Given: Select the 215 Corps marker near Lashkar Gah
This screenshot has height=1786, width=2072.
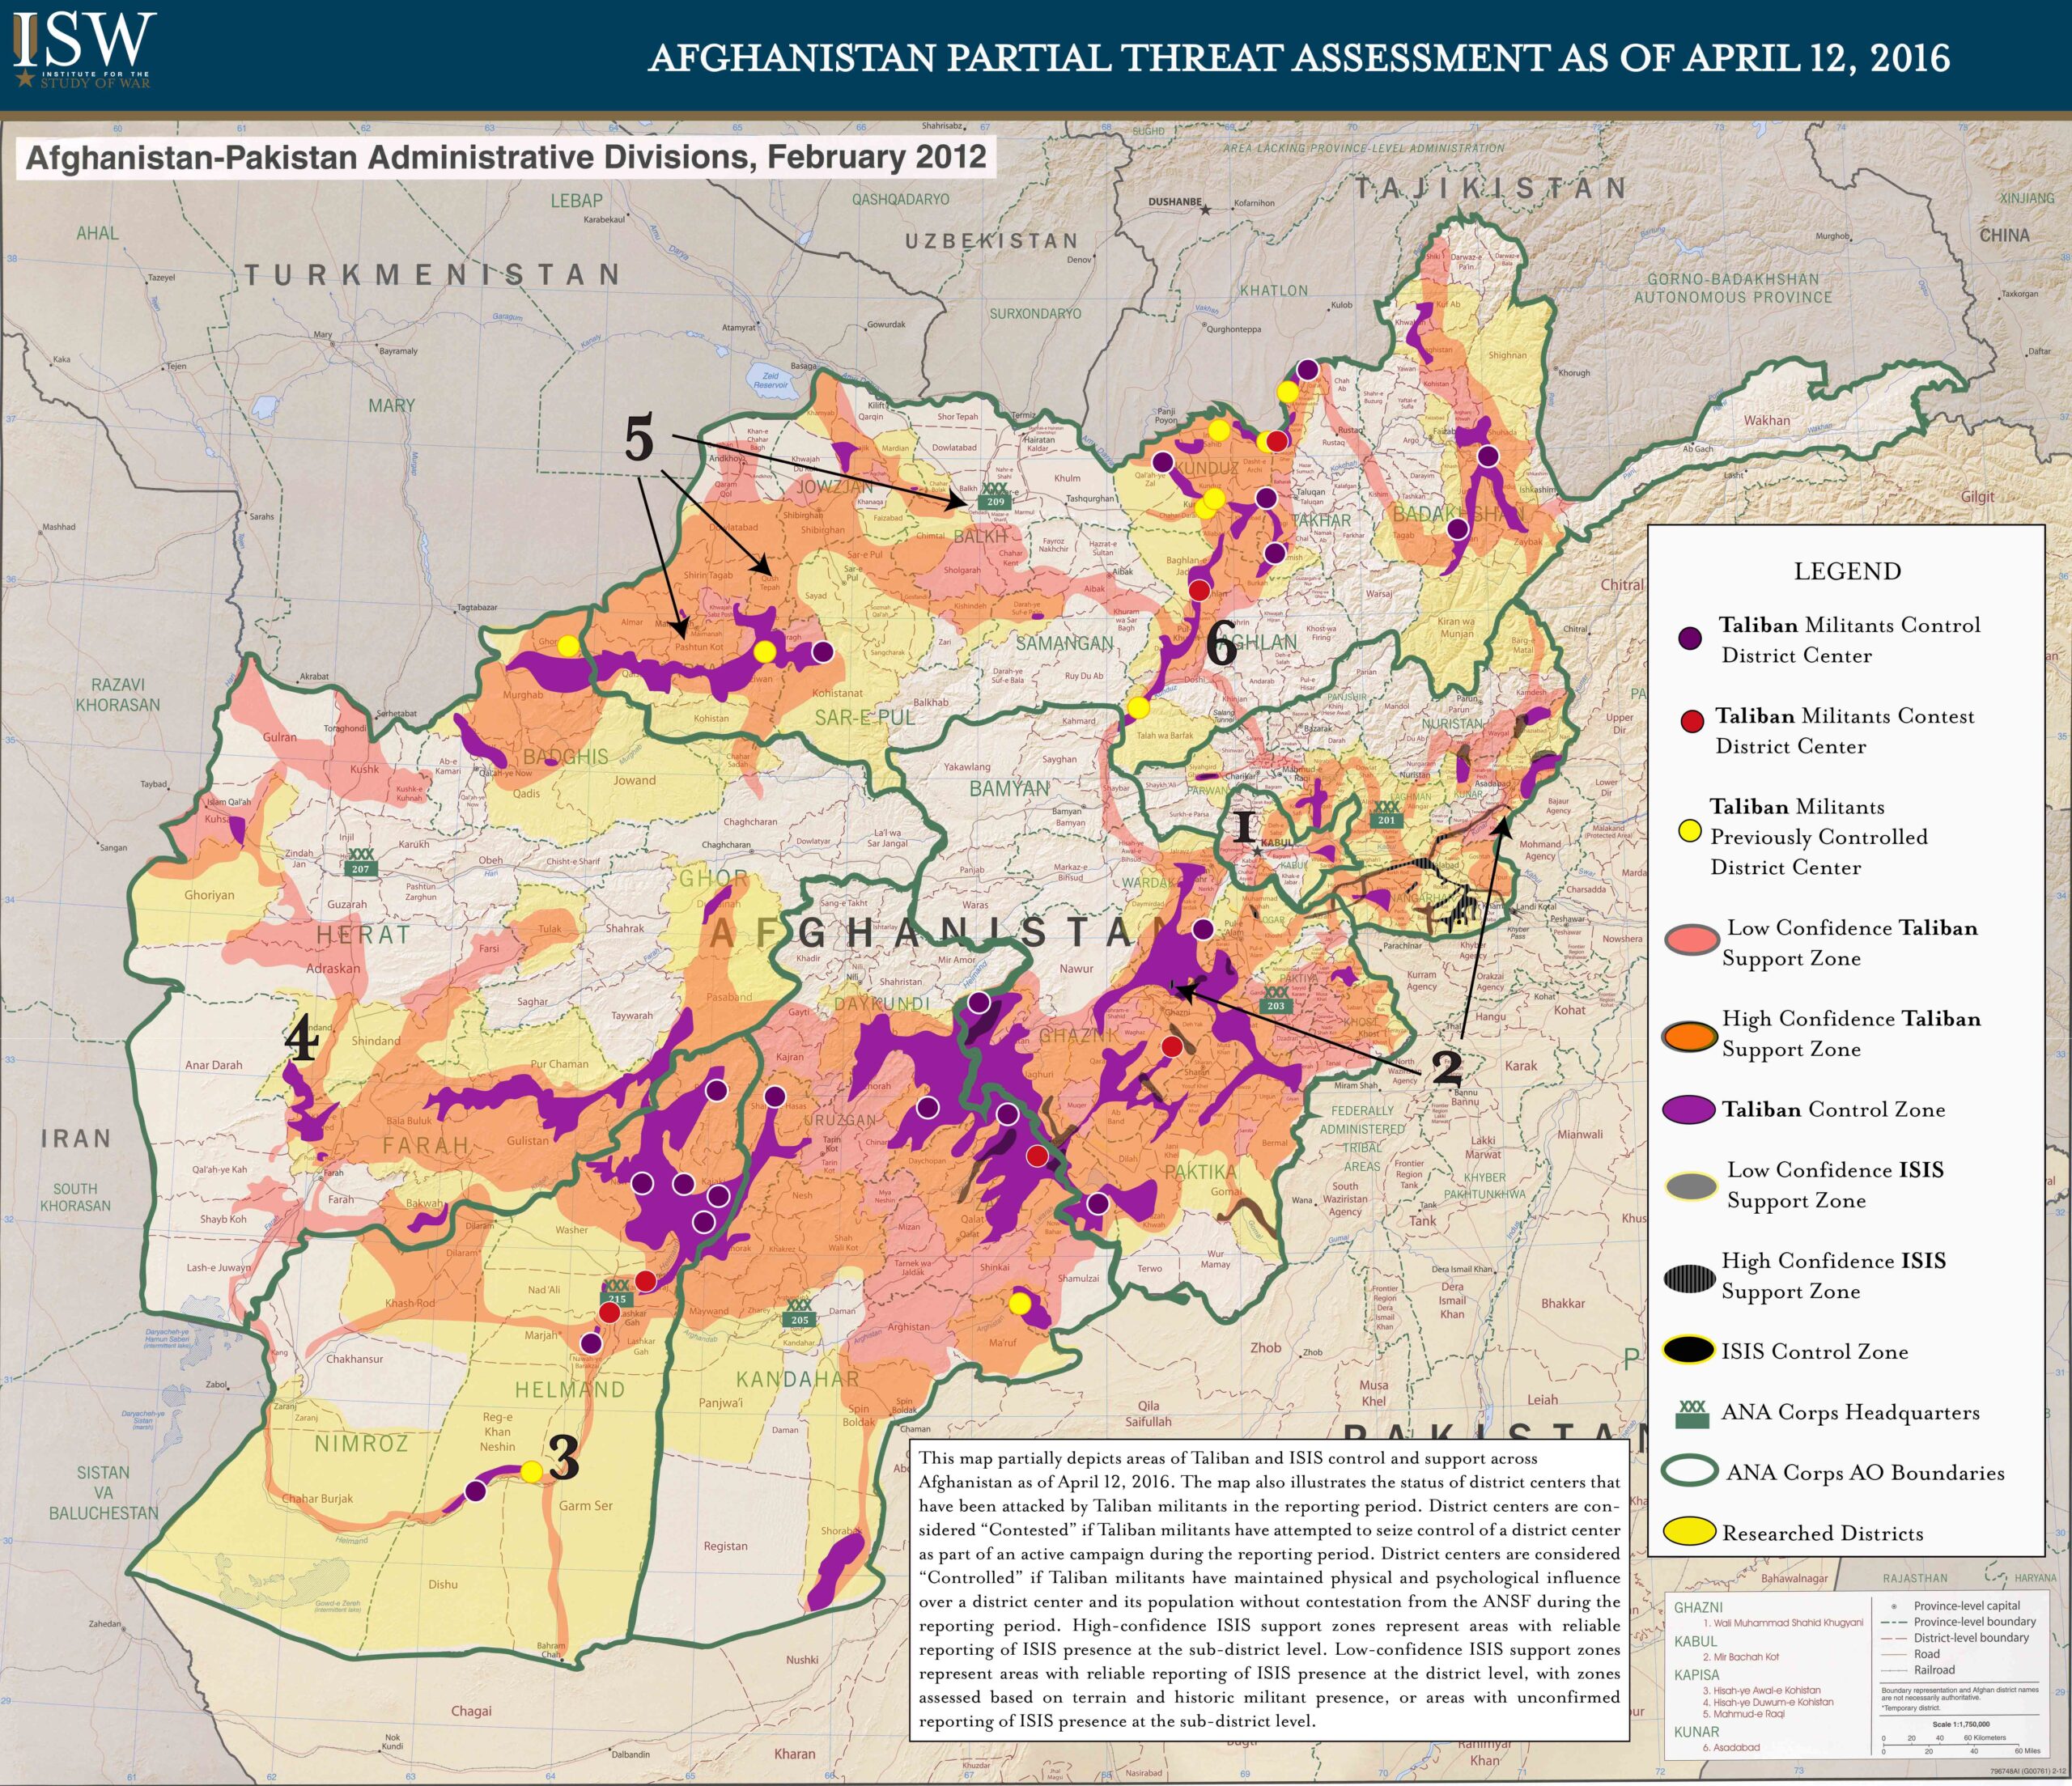Looking at the screenshot, I should coord(617,1293).
